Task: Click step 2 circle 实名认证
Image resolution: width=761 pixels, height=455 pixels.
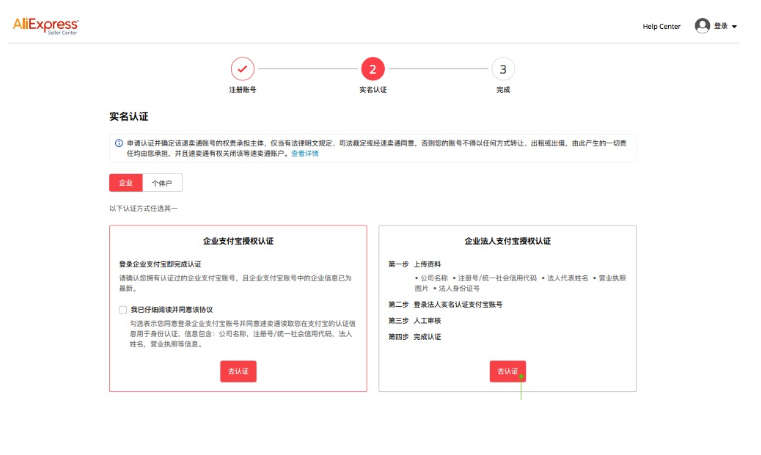Action: pos(373,69)
